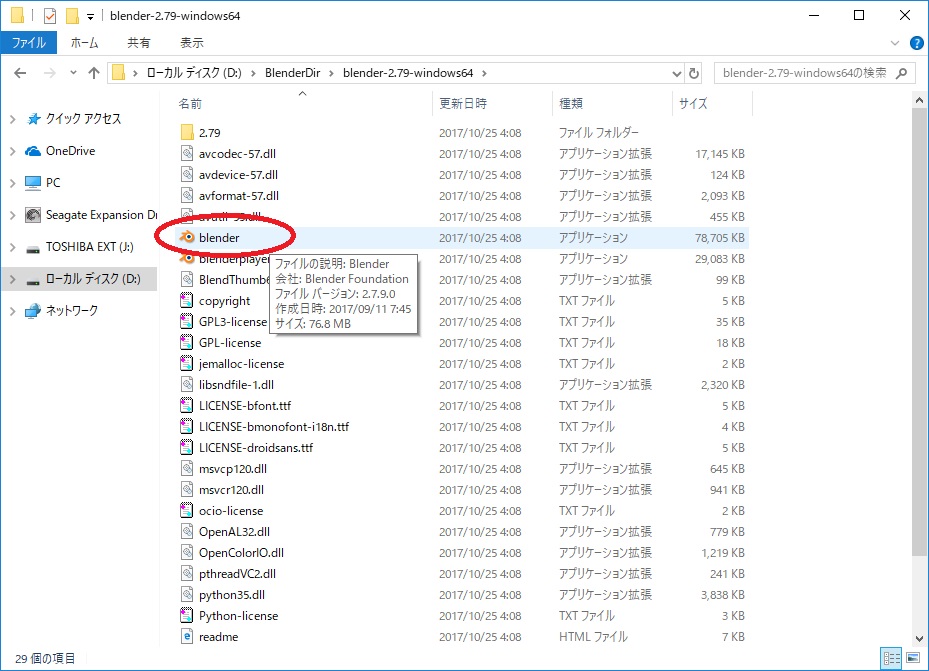The height and width of the screenshot is (671, 929).
Task: Click ローカル ディスク (D:) in address path
Action: coord(194,73)
